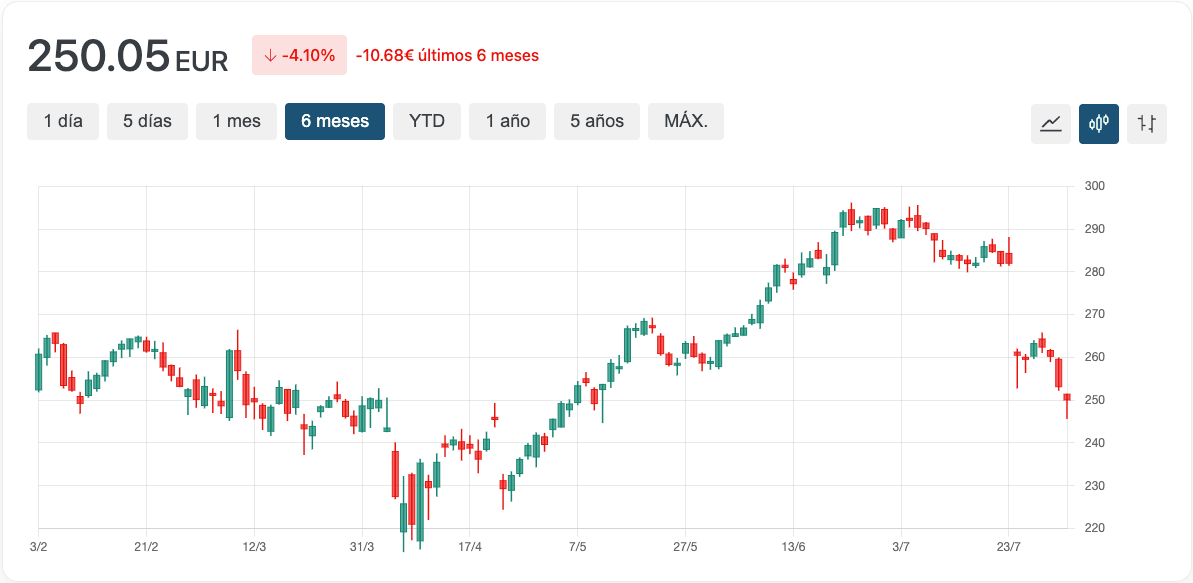
Task: Toggle the chart display to bar mode
Action: pos(1147,124)
